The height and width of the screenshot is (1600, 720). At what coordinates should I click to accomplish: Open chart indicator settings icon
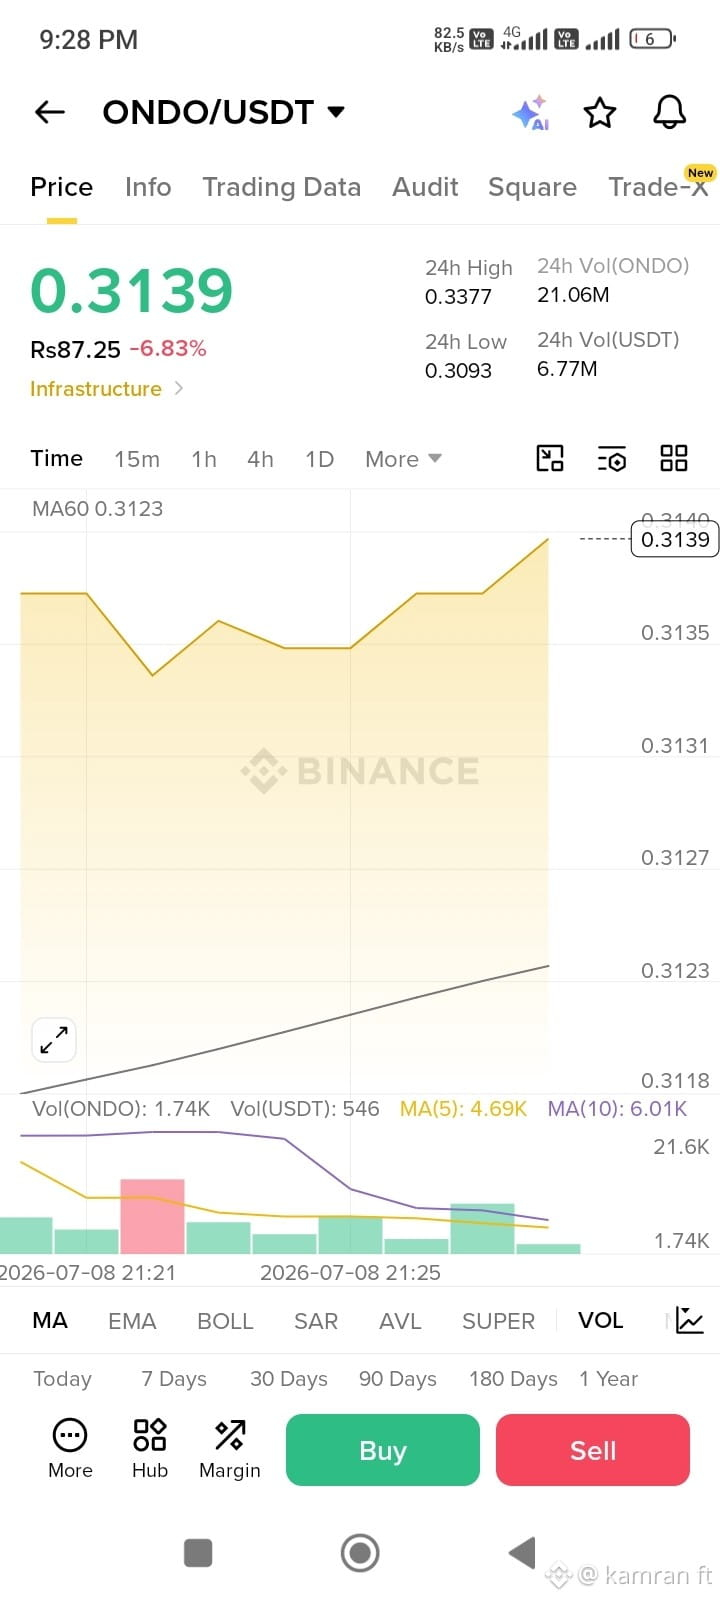click(x=612, y=458)
